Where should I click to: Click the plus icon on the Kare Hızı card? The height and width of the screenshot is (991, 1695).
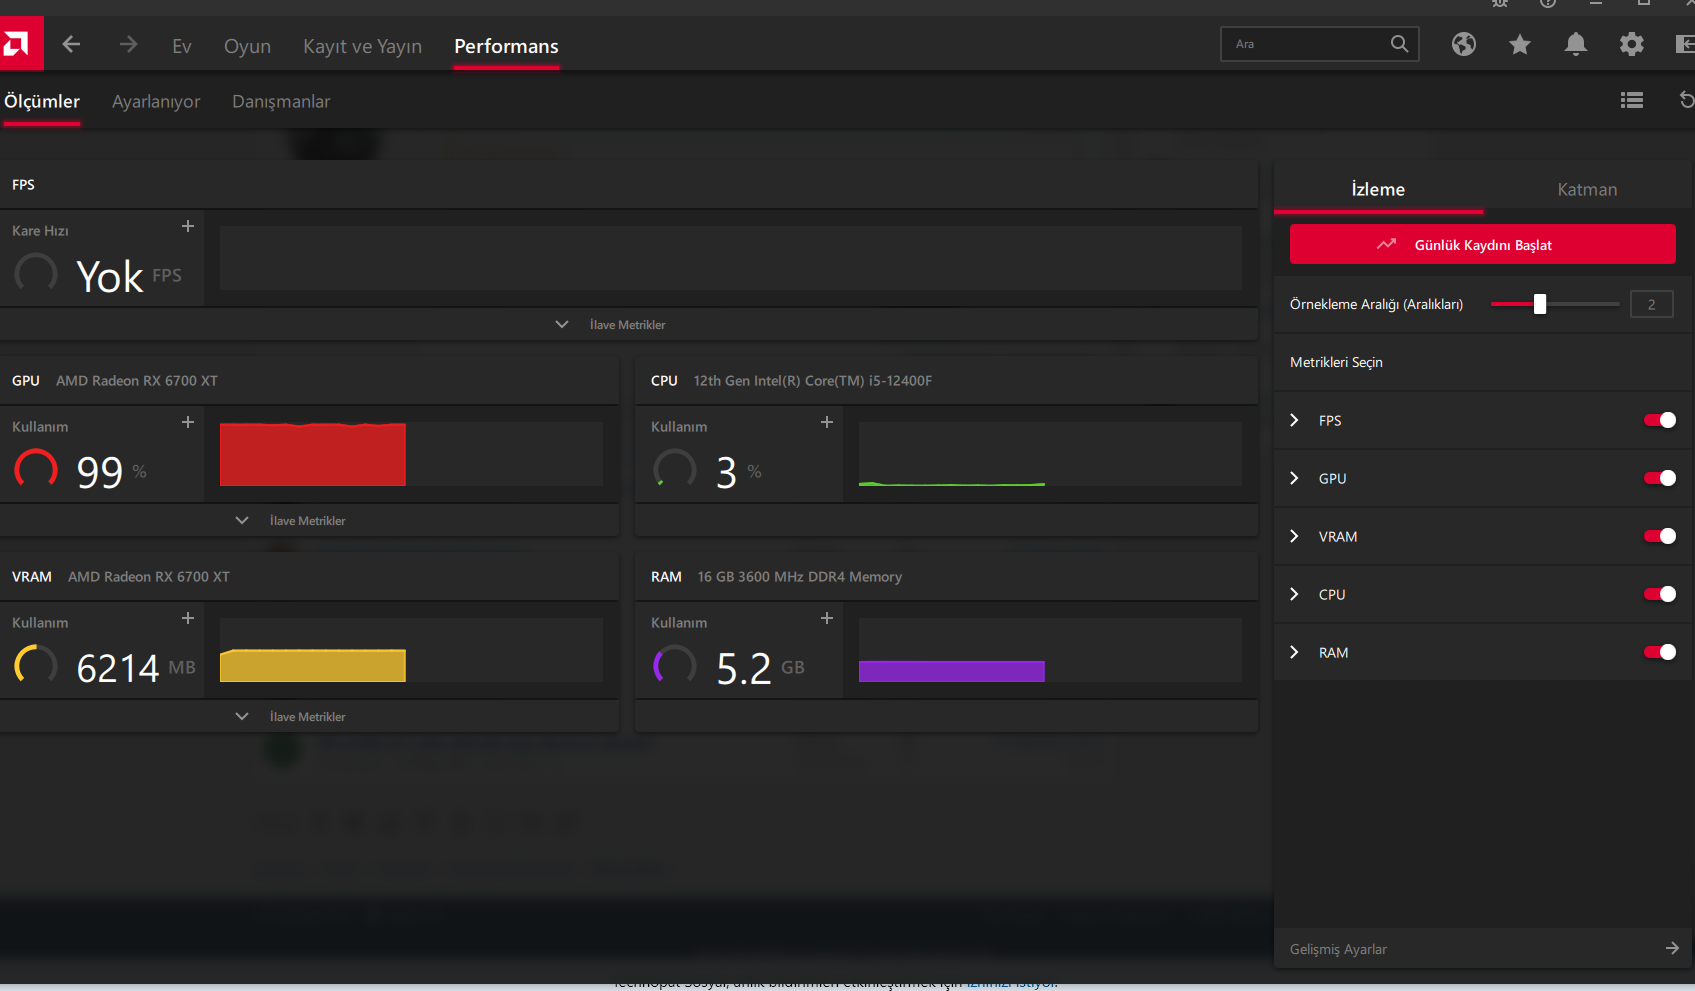pyautogui.click(x=188, y=226)
